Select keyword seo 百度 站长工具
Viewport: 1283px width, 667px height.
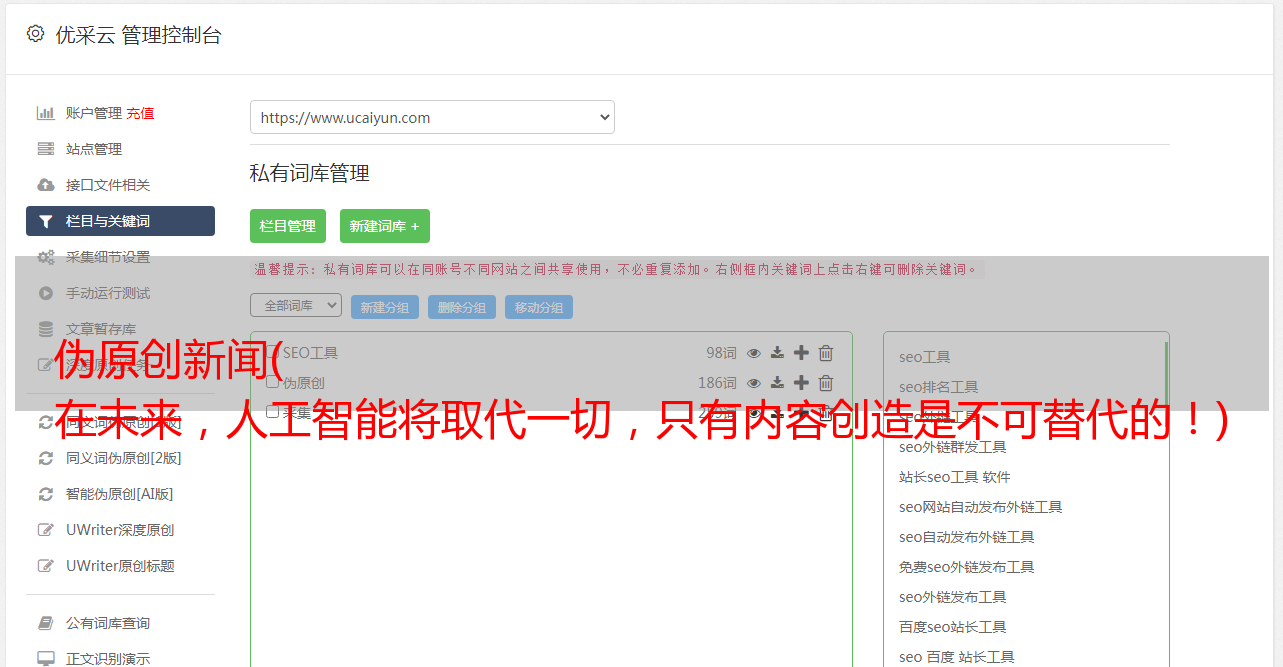(957, 657)
